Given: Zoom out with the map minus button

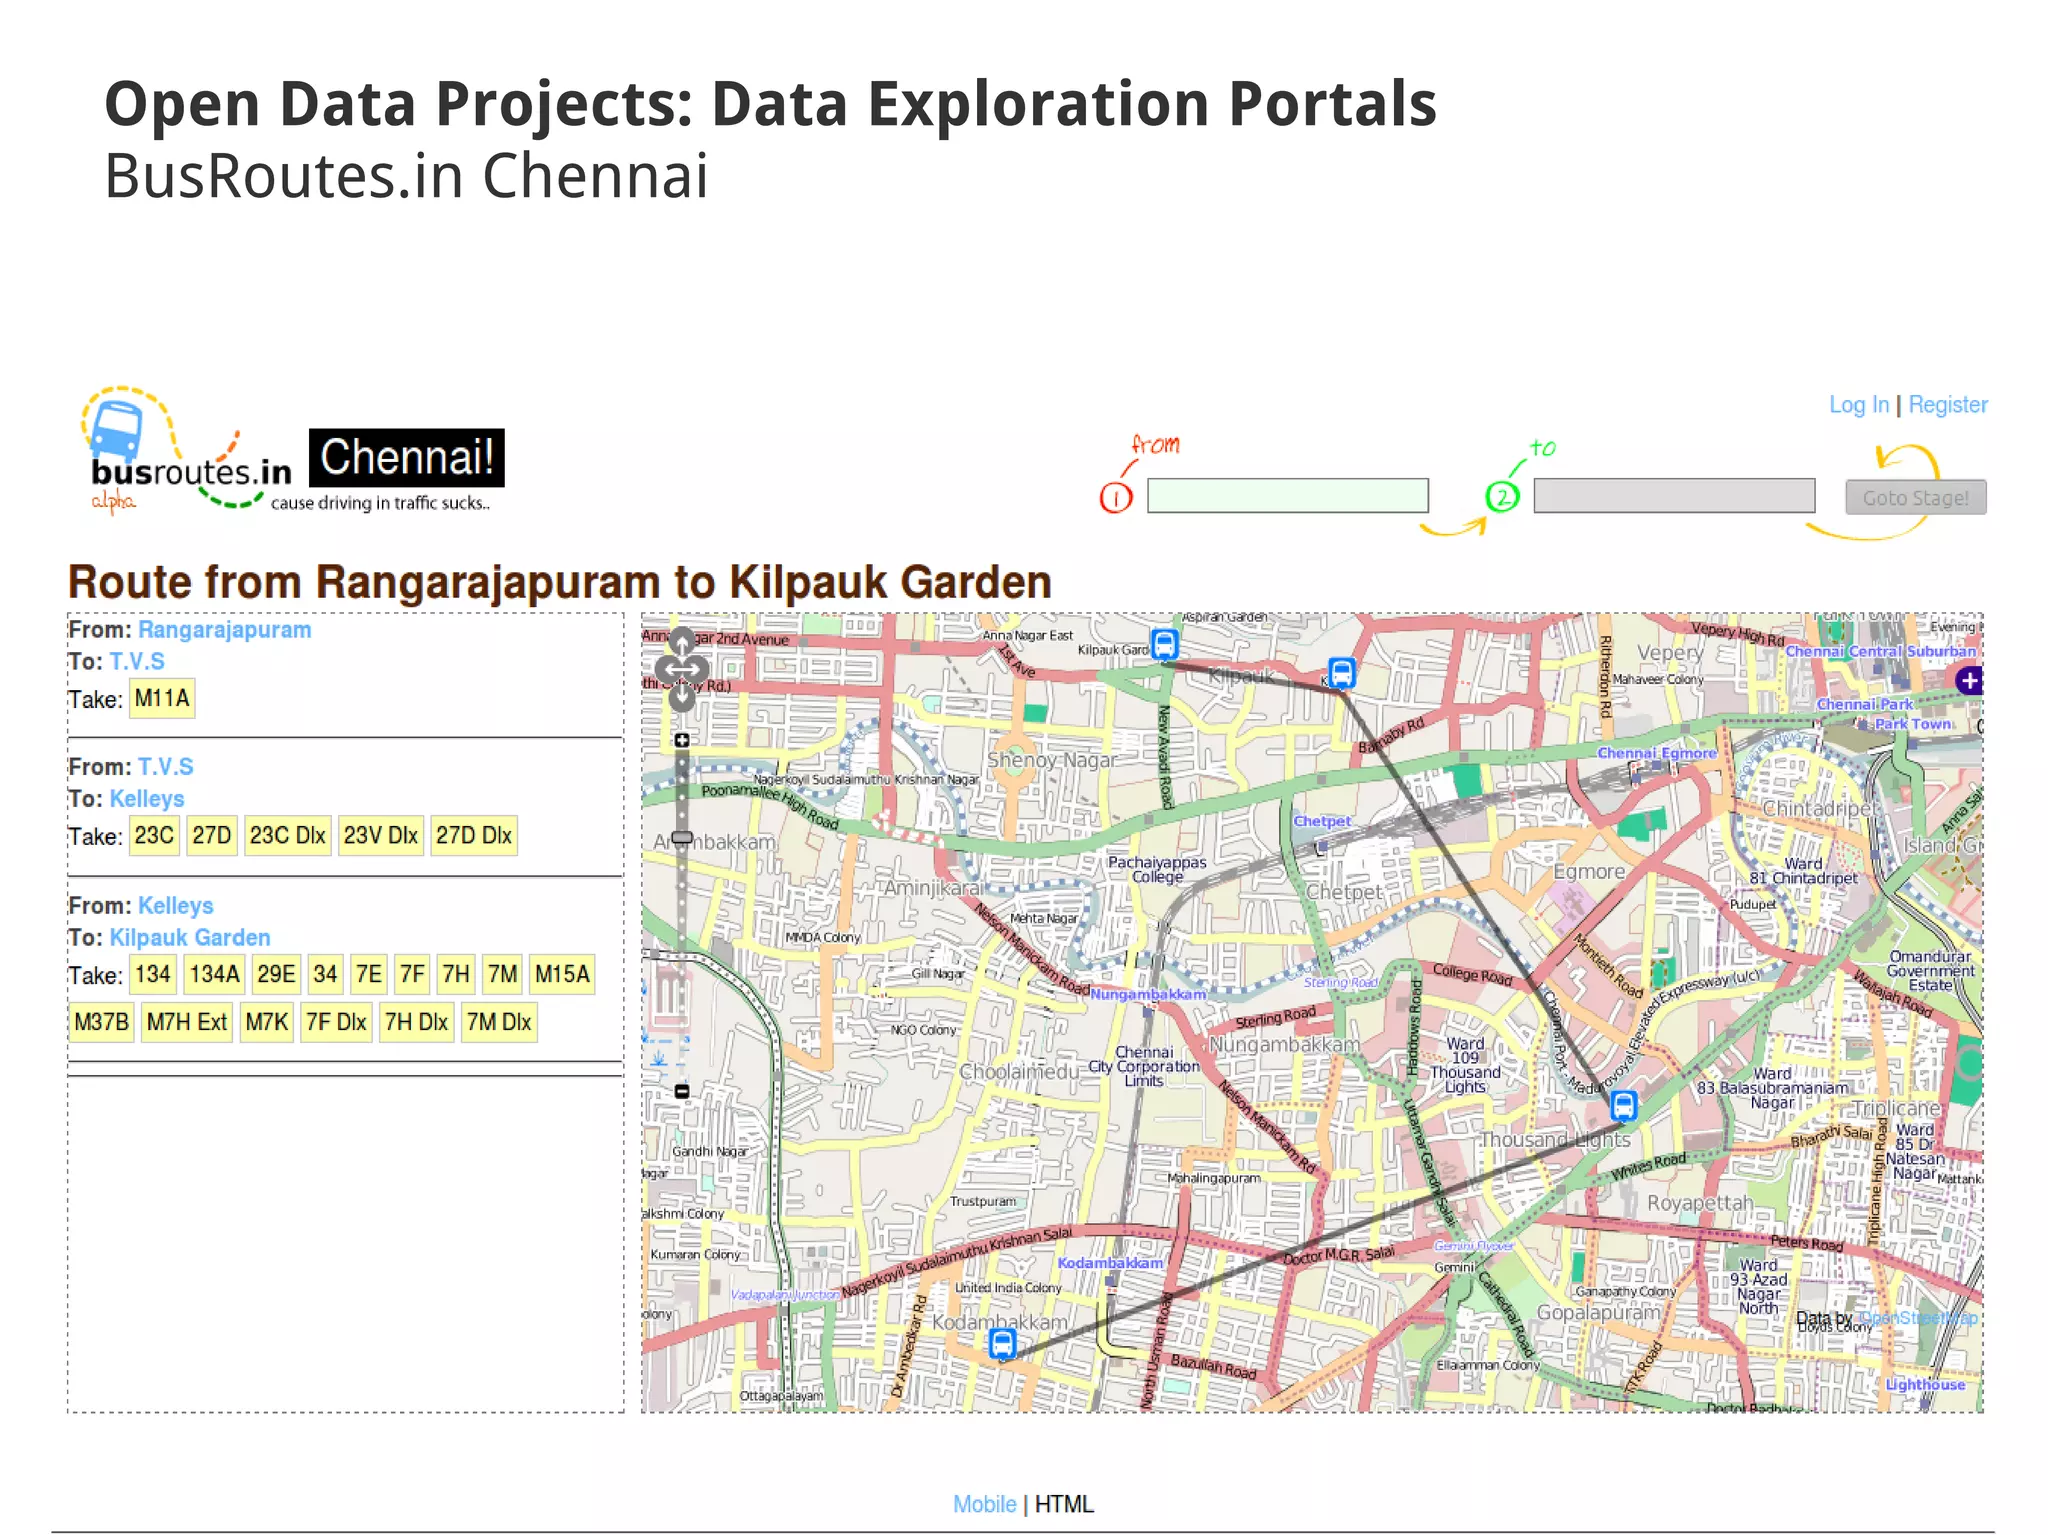Looking at the screenshot, I should (x=682, y=1091).
